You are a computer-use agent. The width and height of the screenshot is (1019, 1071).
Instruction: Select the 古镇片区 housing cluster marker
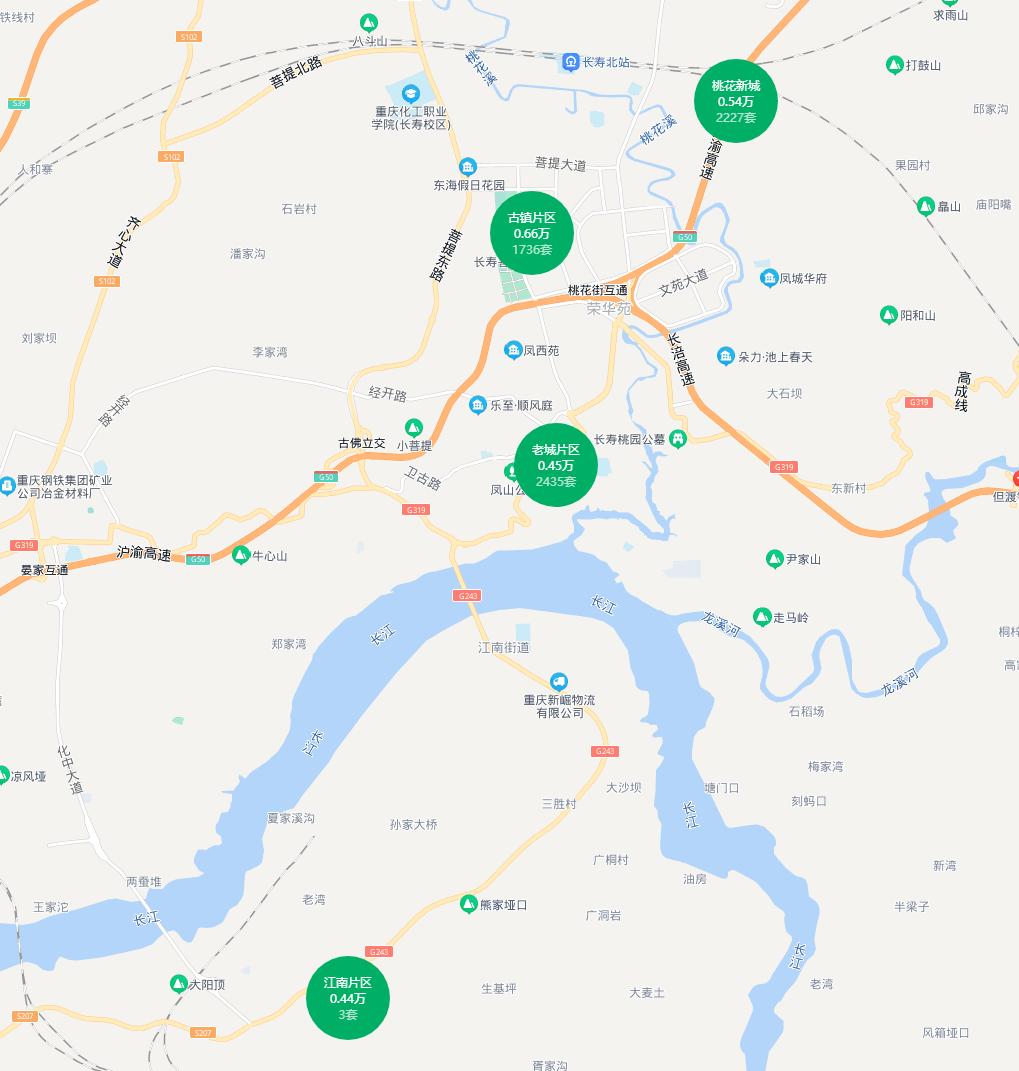(x=531, y=233)
